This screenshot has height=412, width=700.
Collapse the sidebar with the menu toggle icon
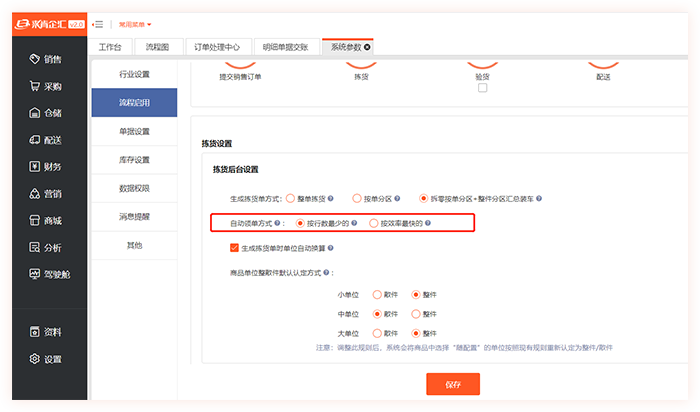tap(98, 25)
